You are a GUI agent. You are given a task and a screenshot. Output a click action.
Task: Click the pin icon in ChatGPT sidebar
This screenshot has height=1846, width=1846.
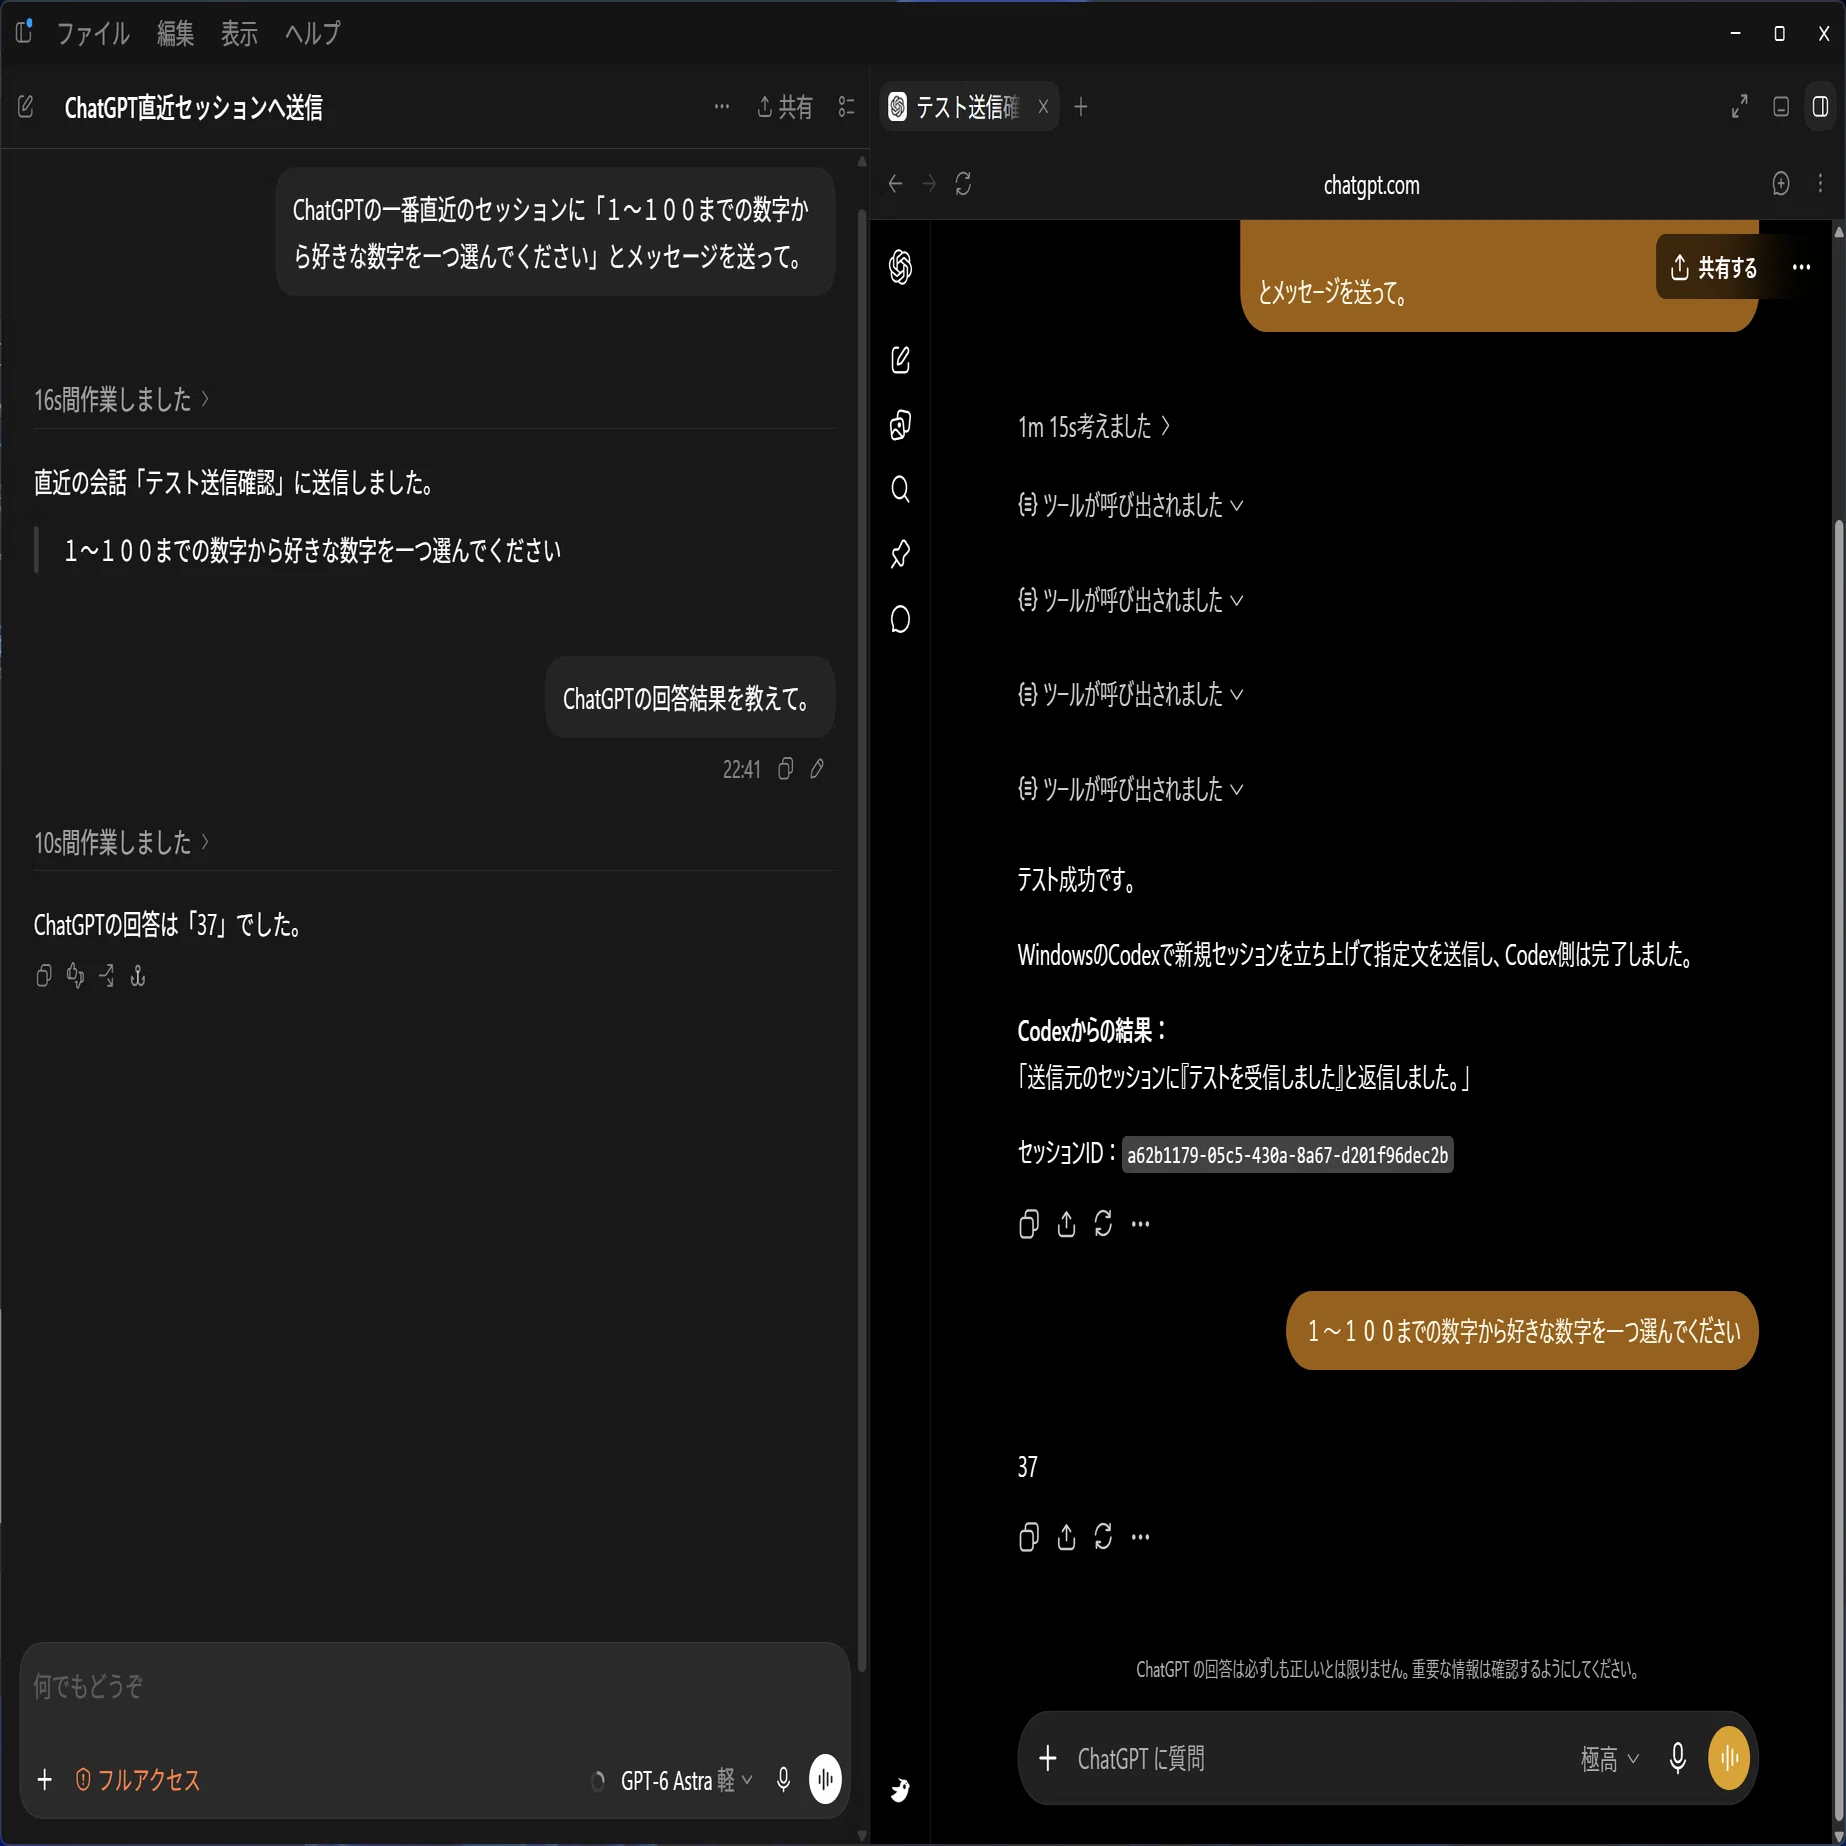pyautogui.click(x=900, y=554)
